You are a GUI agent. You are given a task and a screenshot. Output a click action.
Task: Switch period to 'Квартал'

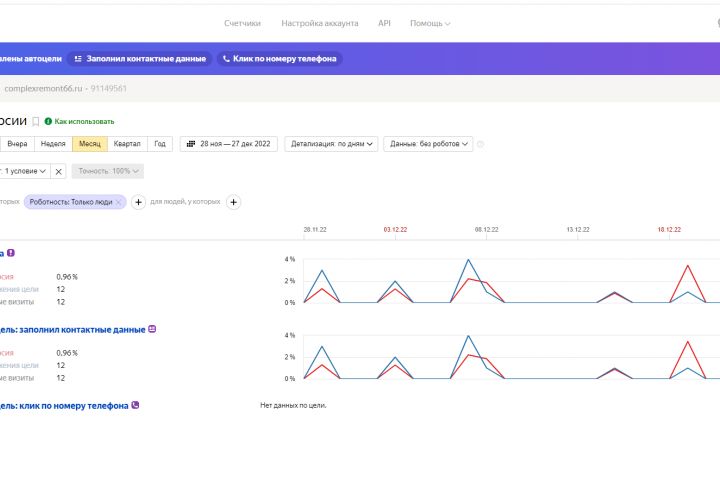coord(127,144)
